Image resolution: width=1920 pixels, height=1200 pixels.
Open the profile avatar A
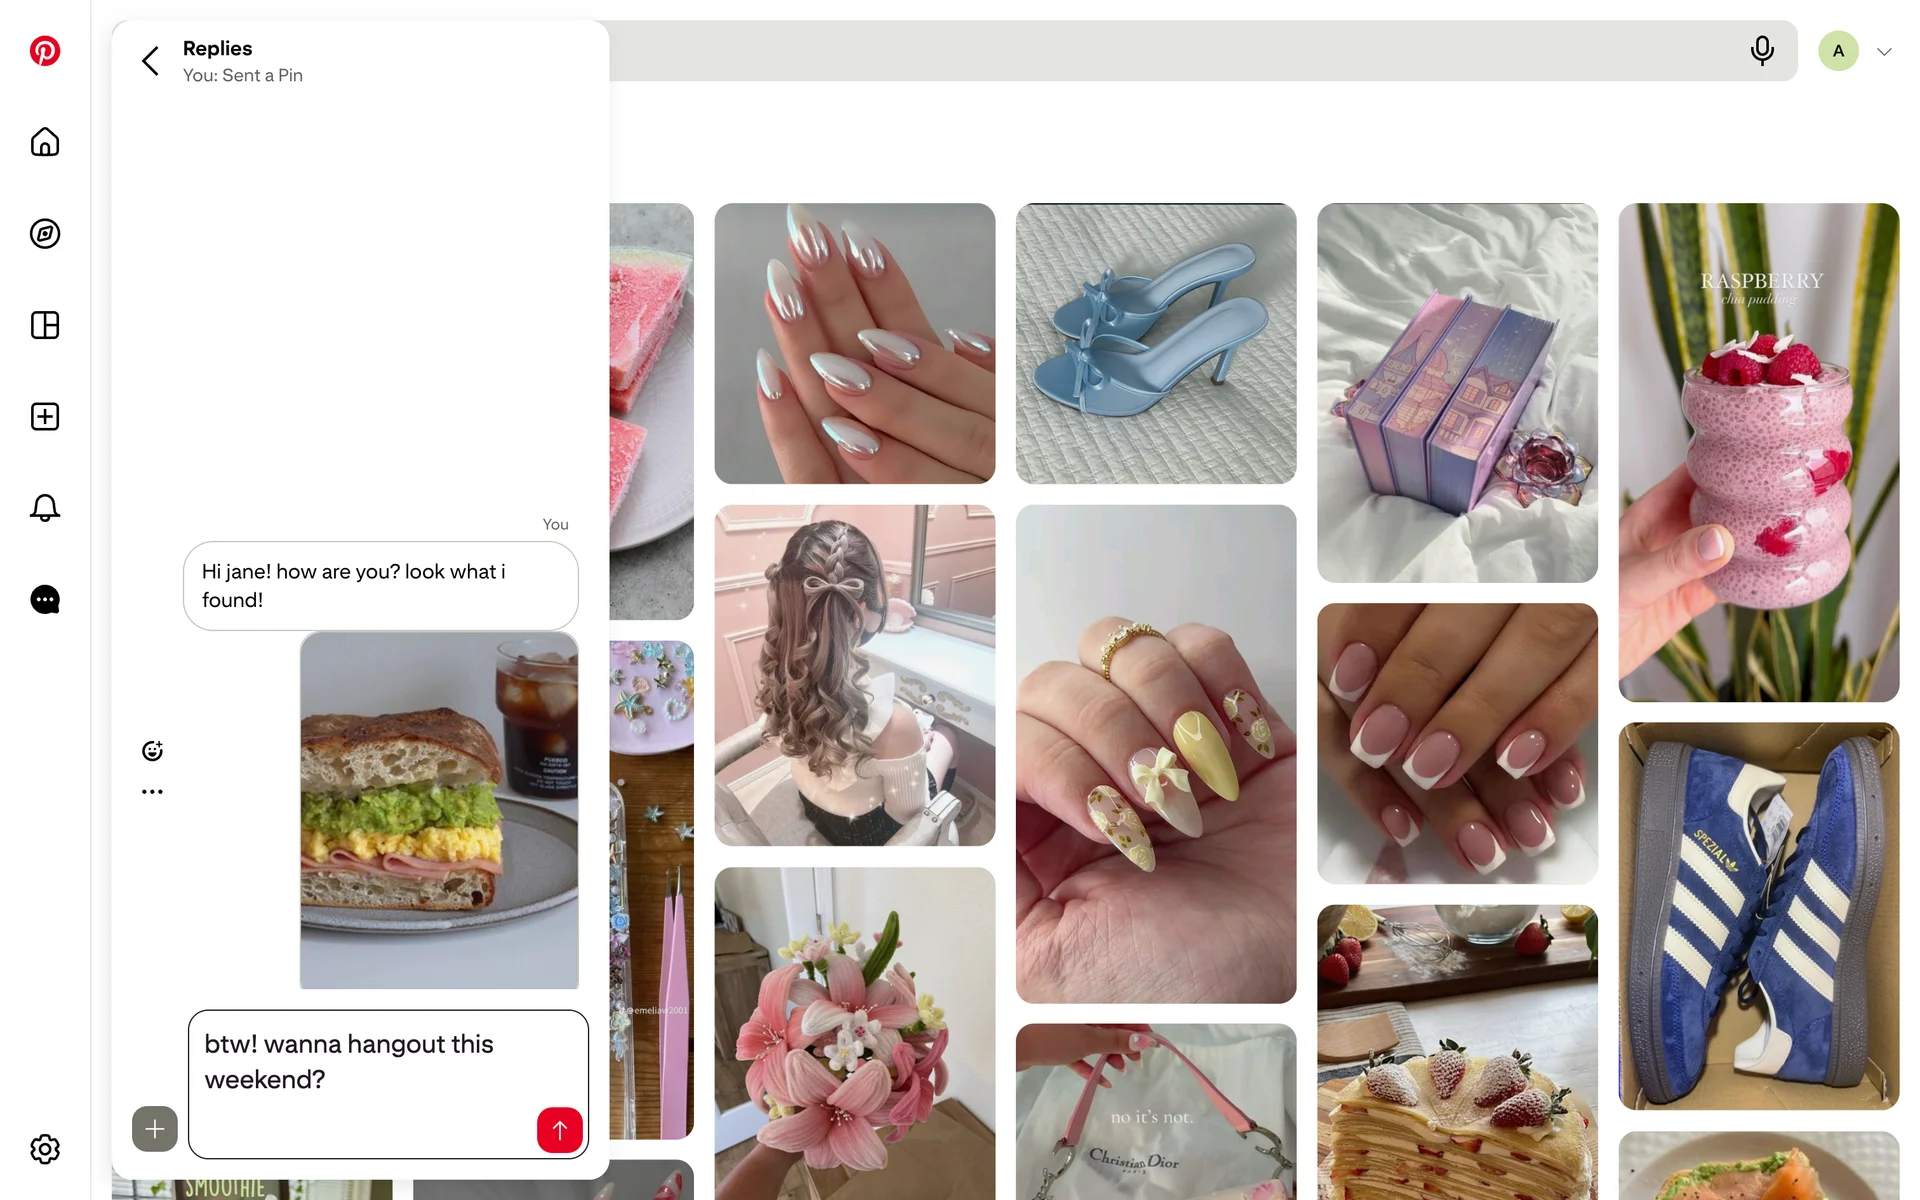pos(1838,51)
